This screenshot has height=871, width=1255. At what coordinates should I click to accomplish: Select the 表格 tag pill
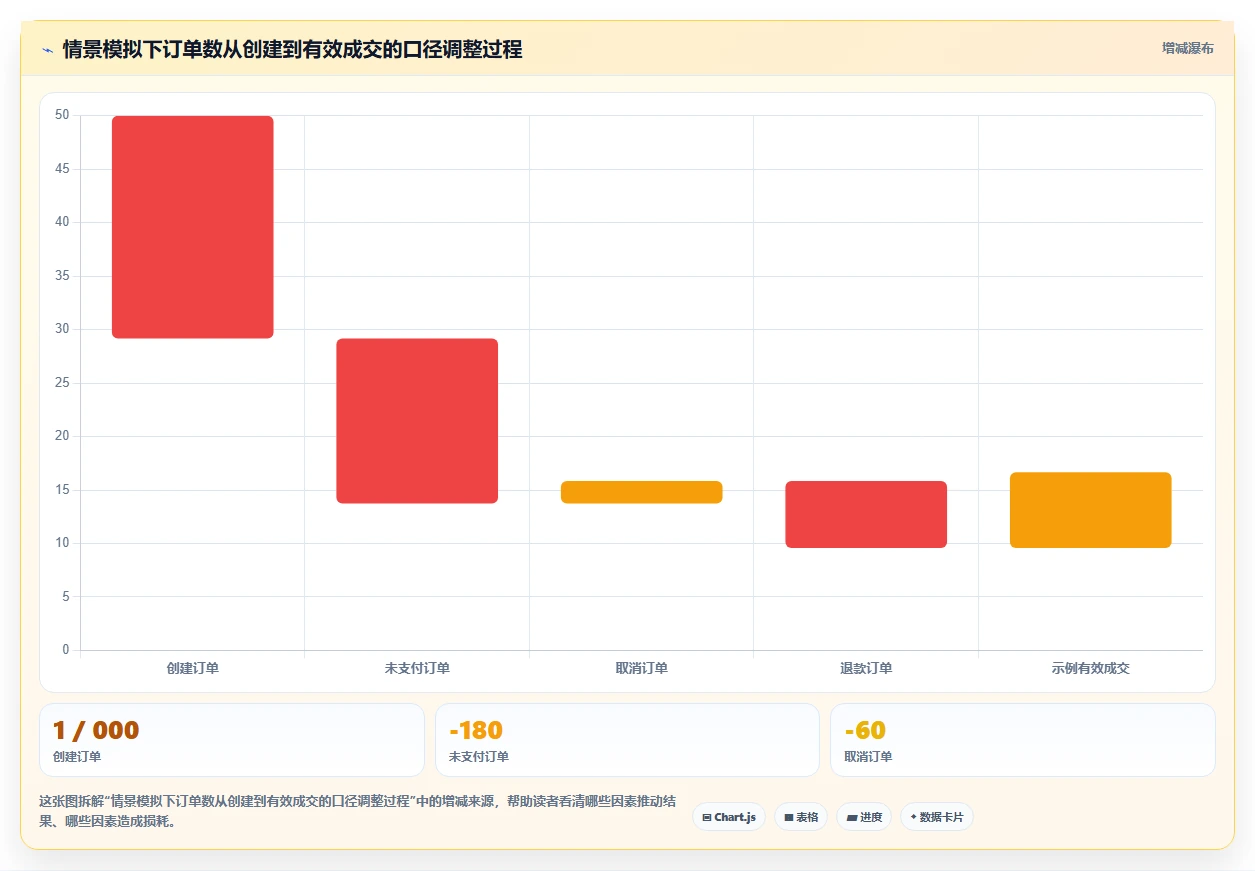[801, 817]
